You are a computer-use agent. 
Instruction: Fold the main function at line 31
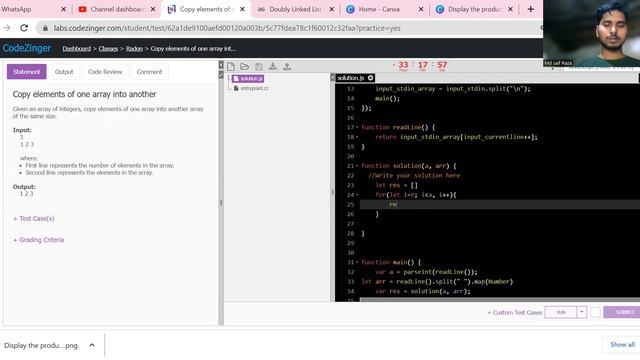[x=357, y=262]
